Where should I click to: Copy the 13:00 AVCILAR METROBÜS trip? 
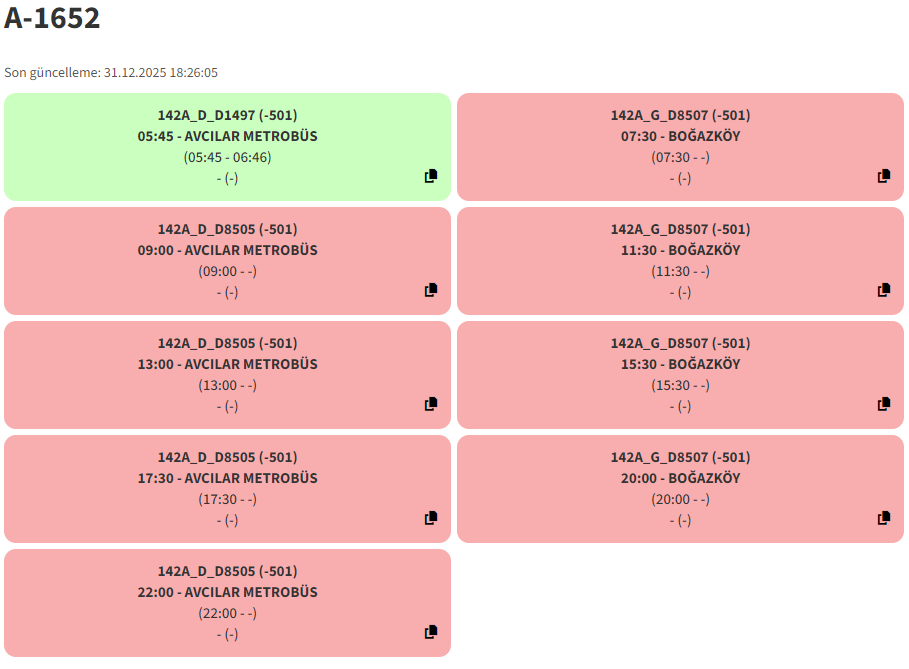431,404
